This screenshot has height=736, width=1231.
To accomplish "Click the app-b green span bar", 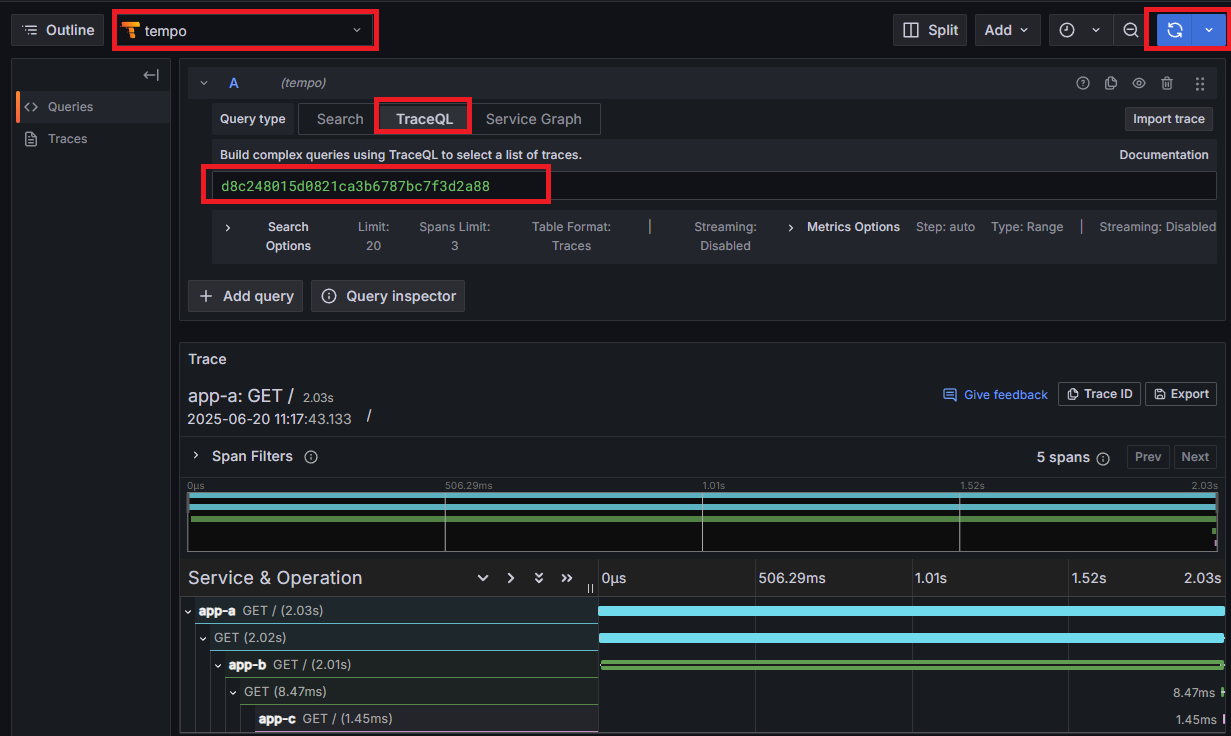I will pyautogui.click(x=912, y=665).
